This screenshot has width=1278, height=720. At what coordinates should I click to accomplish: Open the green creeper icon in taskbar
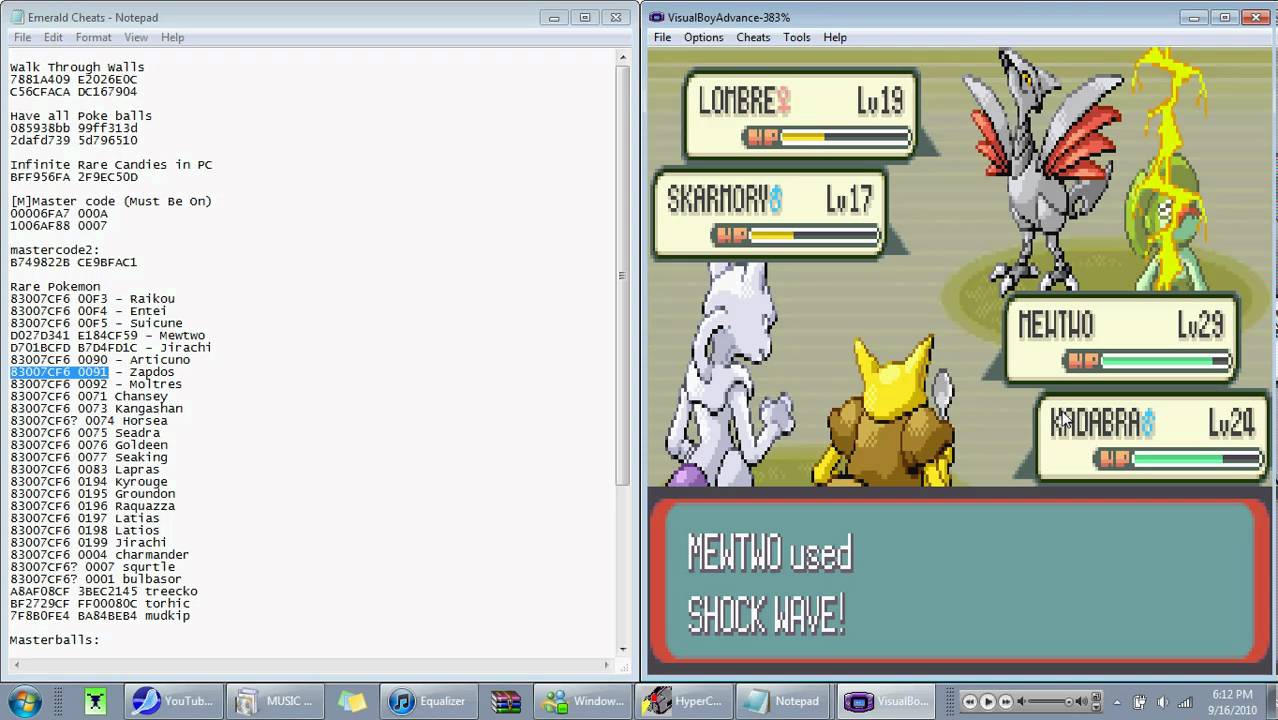point(95,701)
